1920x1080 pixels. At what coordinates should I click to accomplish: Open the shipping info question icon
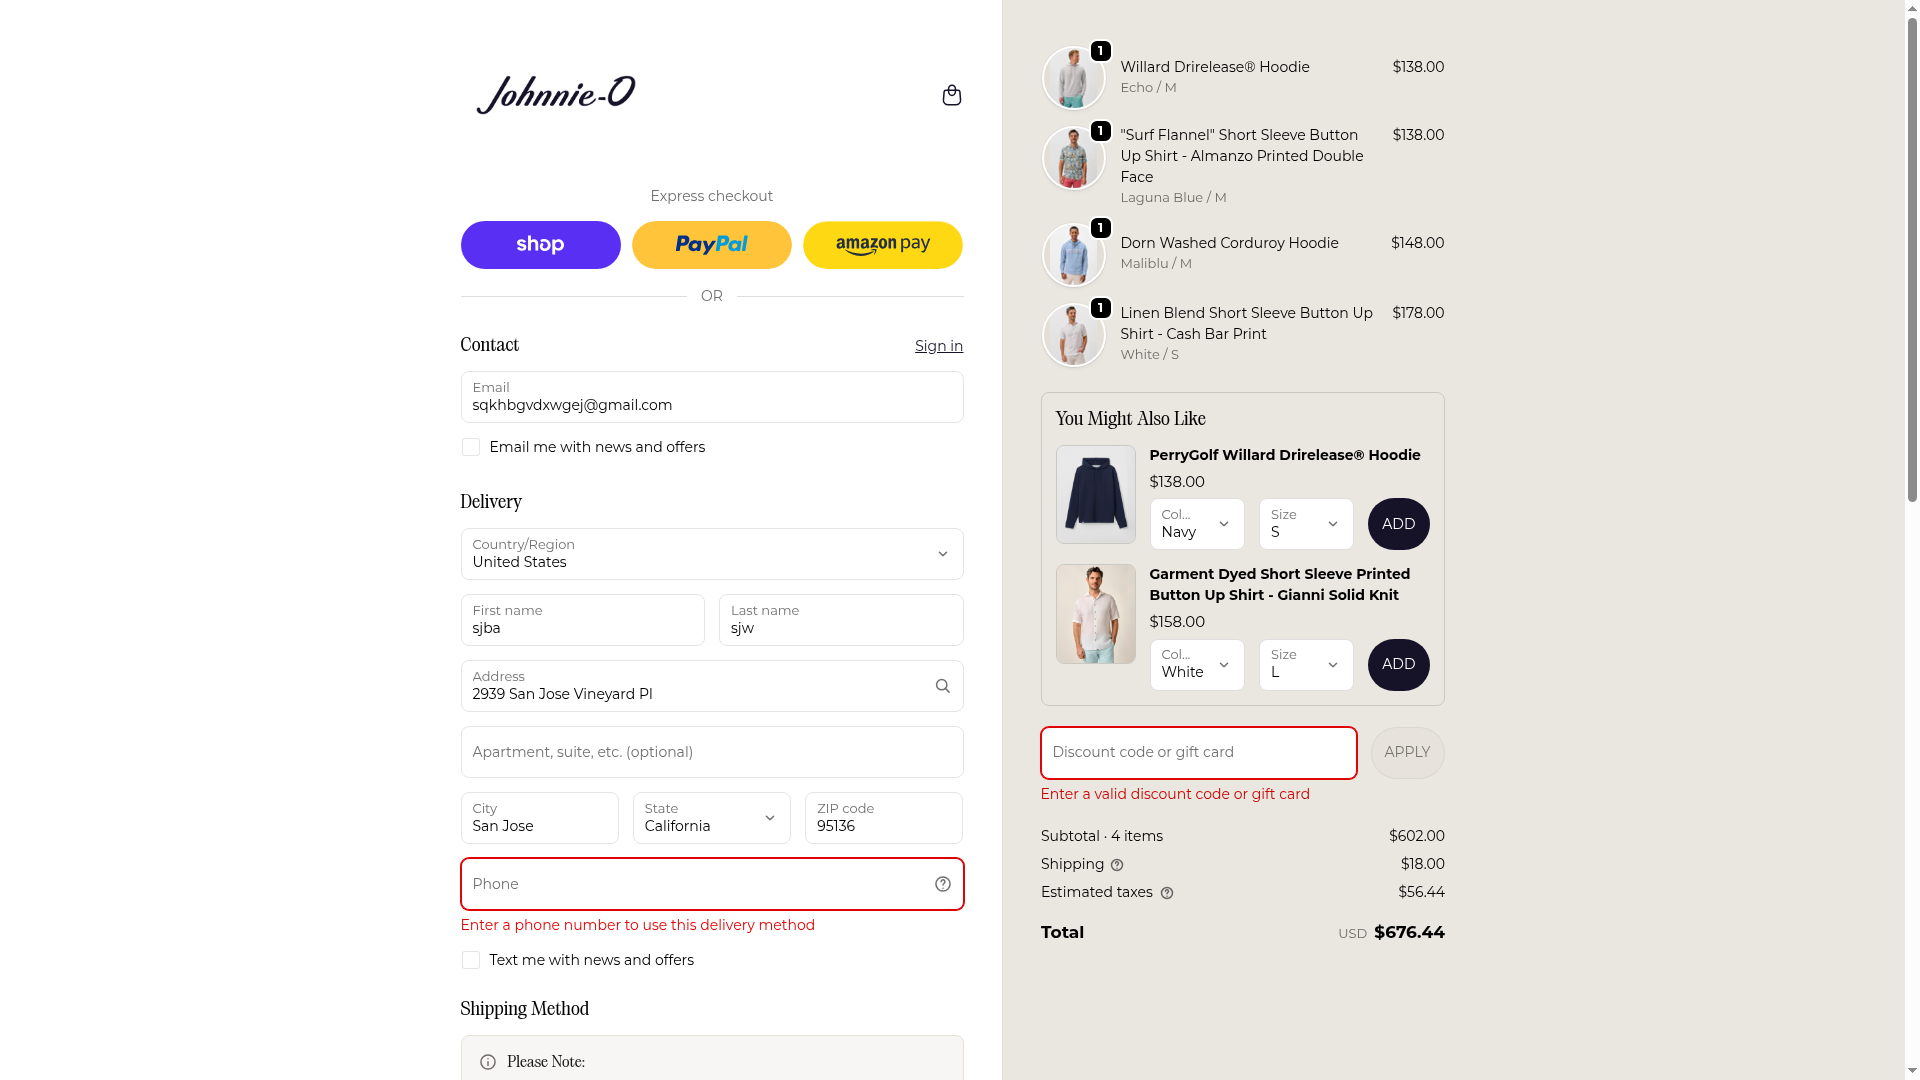pos(1117,865)
